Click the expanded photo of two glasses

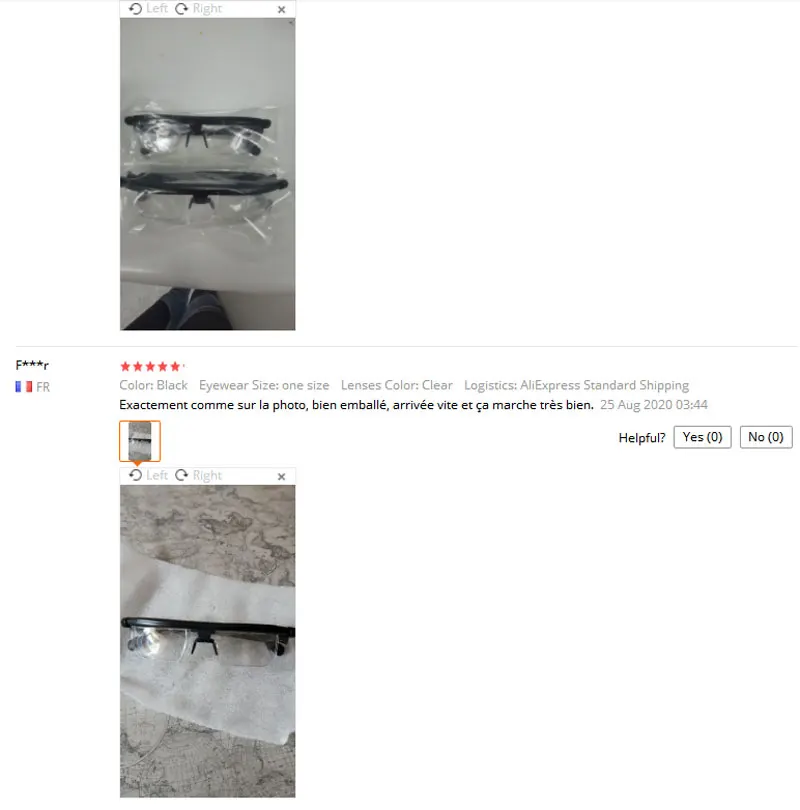pos(208,174)
